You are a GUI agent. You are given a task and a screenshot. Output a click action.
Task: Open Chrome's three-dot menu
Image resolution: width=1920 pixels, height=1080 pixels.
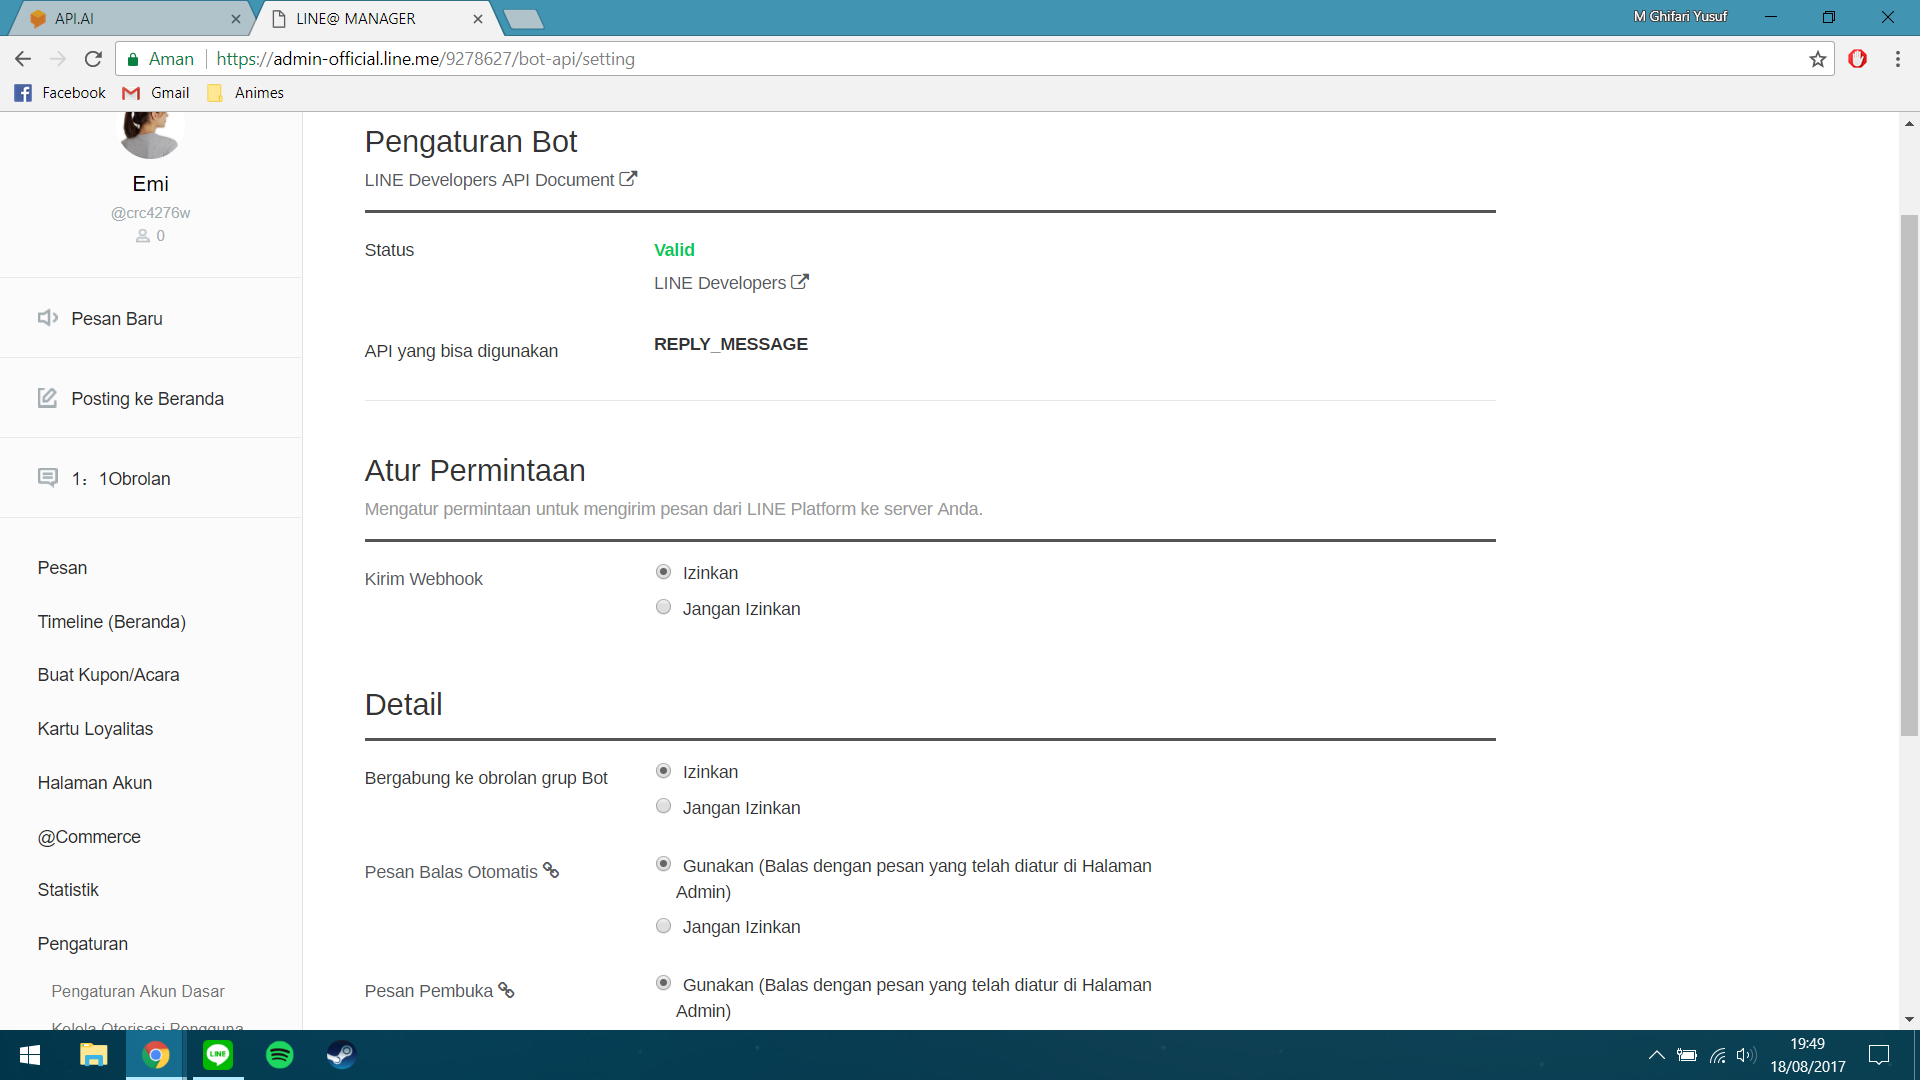pos(1897,59)
